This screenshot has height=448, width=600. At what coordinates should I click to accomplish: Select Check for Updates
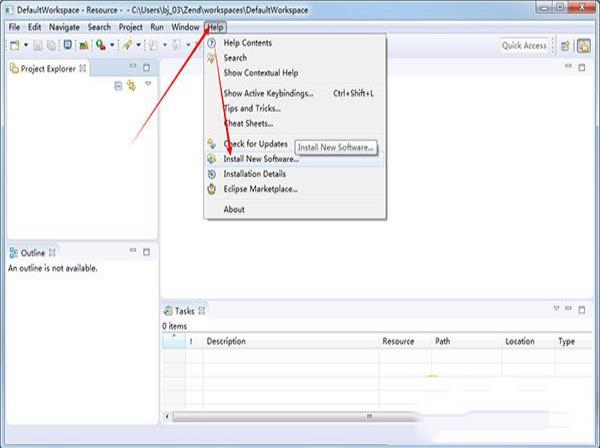pos(255,144)
